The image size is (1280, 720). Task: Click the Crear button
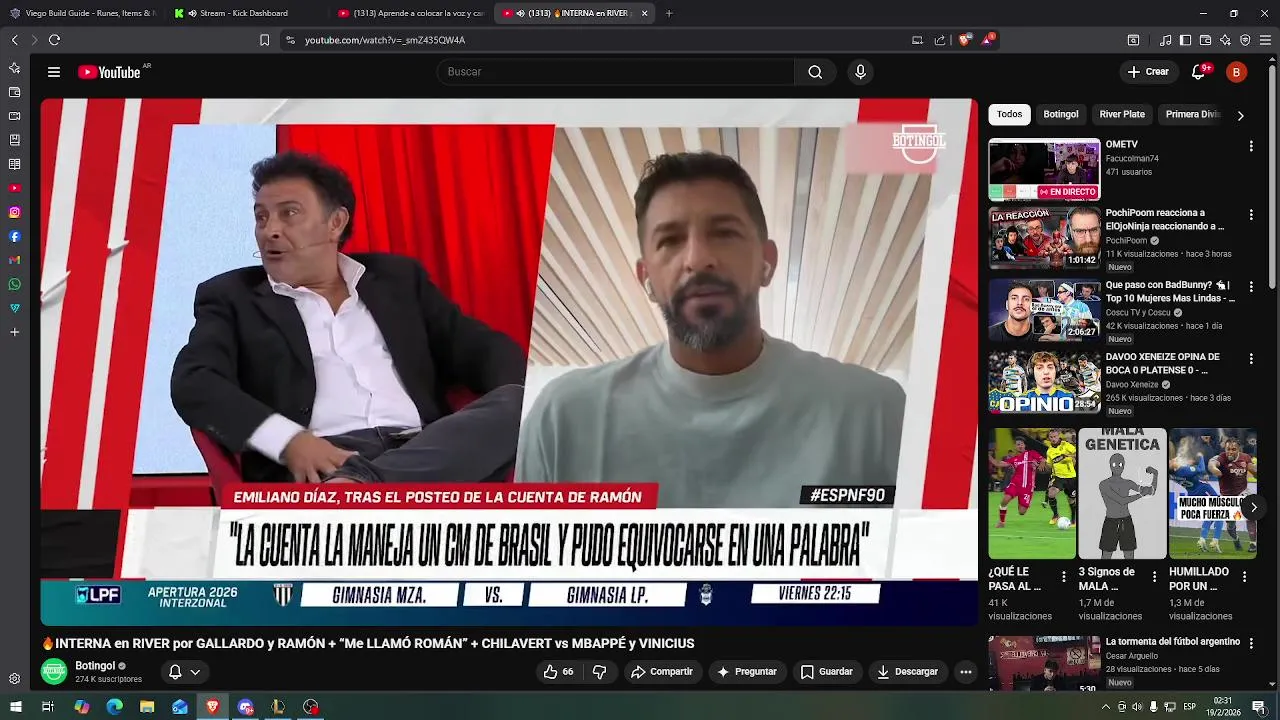click(1148, 72)
